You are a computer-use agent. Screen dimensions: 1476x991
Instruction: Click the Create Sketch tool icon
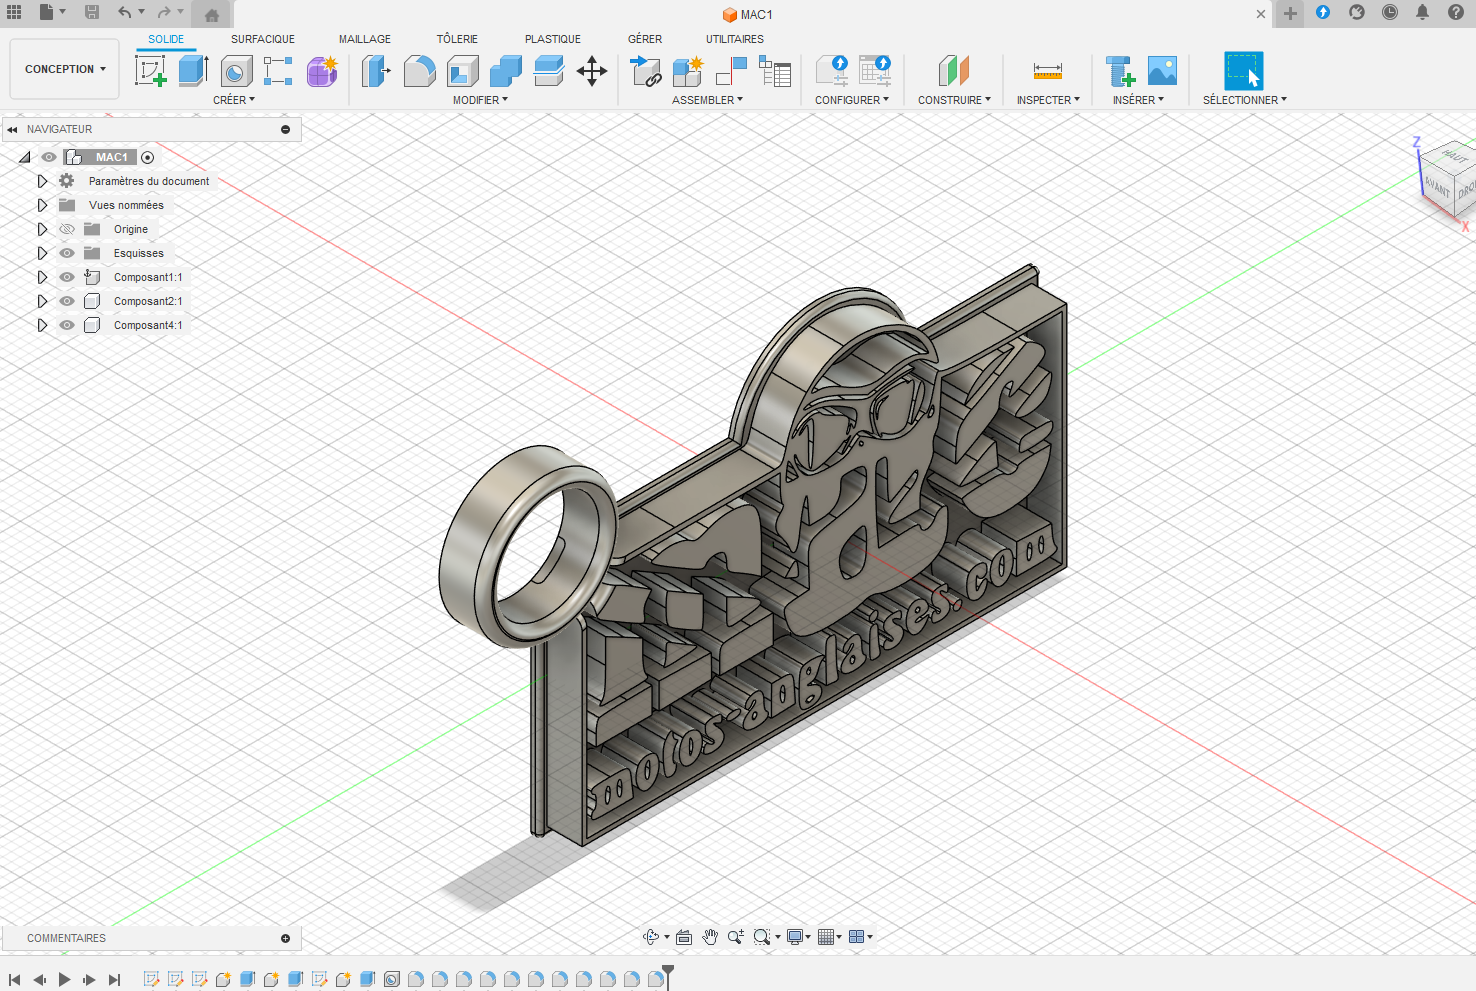pos(150,71)
